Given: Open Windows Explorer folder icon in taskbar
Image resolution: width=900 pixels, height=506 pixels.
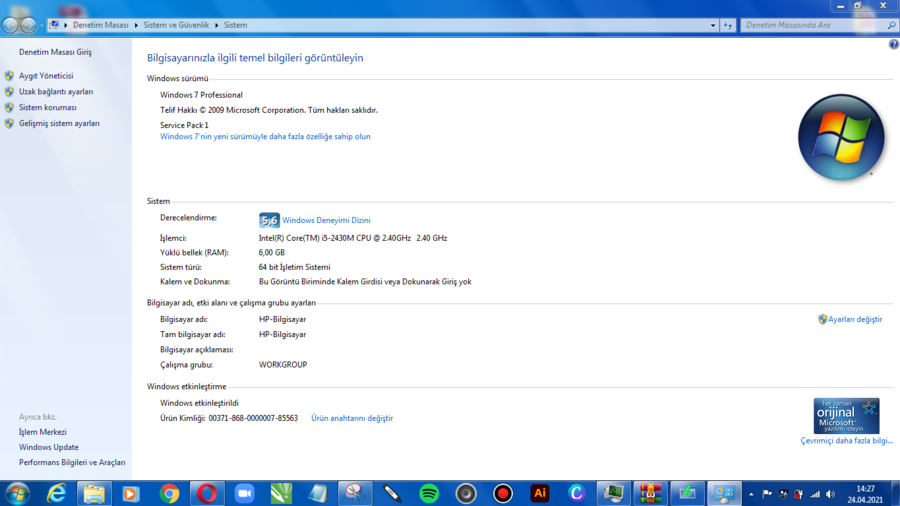Looking at the screenshot, I should click(x=94, y=493).
